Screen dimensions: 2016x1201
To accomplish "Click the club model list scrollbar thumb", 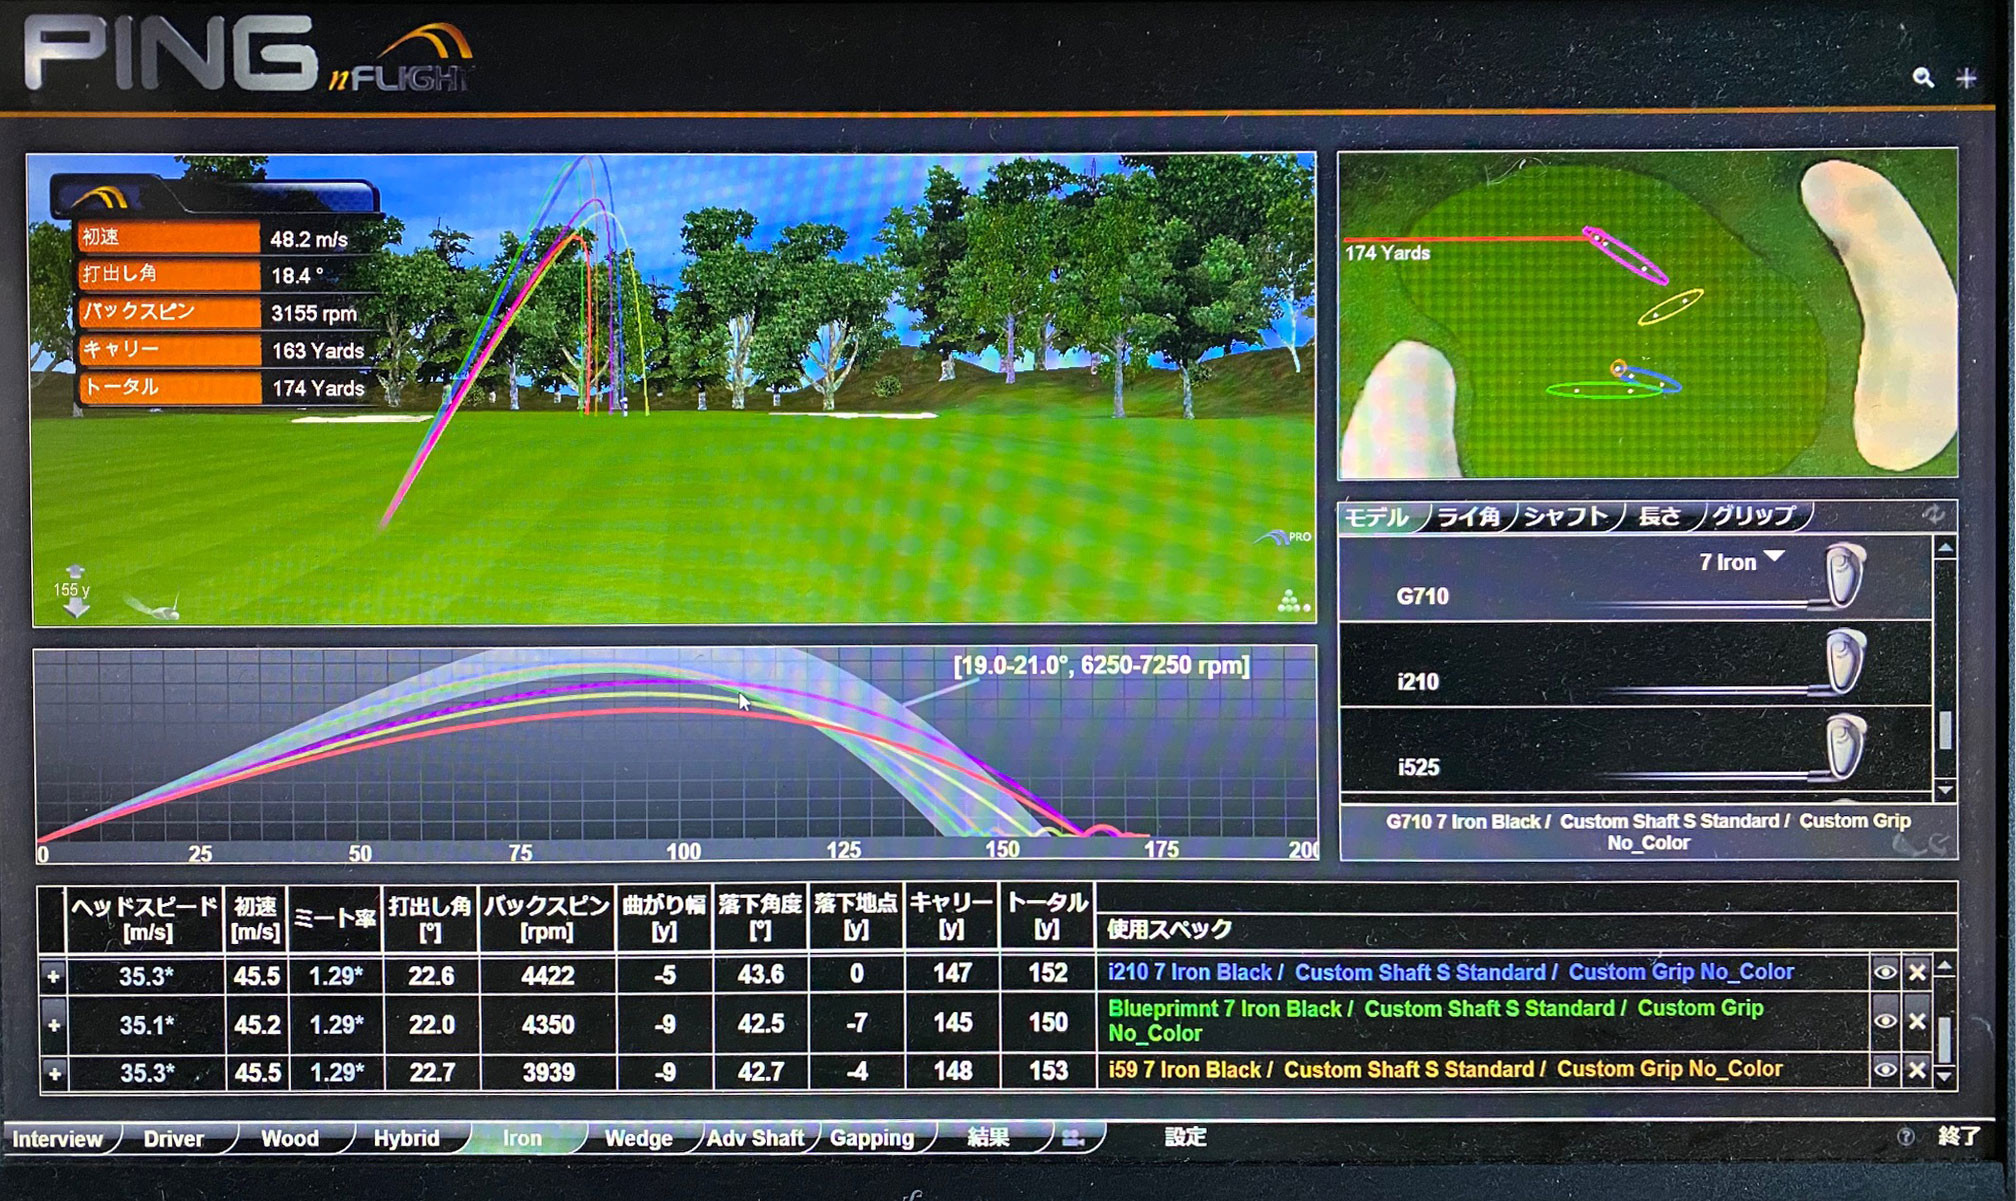I will point(1945,729).
